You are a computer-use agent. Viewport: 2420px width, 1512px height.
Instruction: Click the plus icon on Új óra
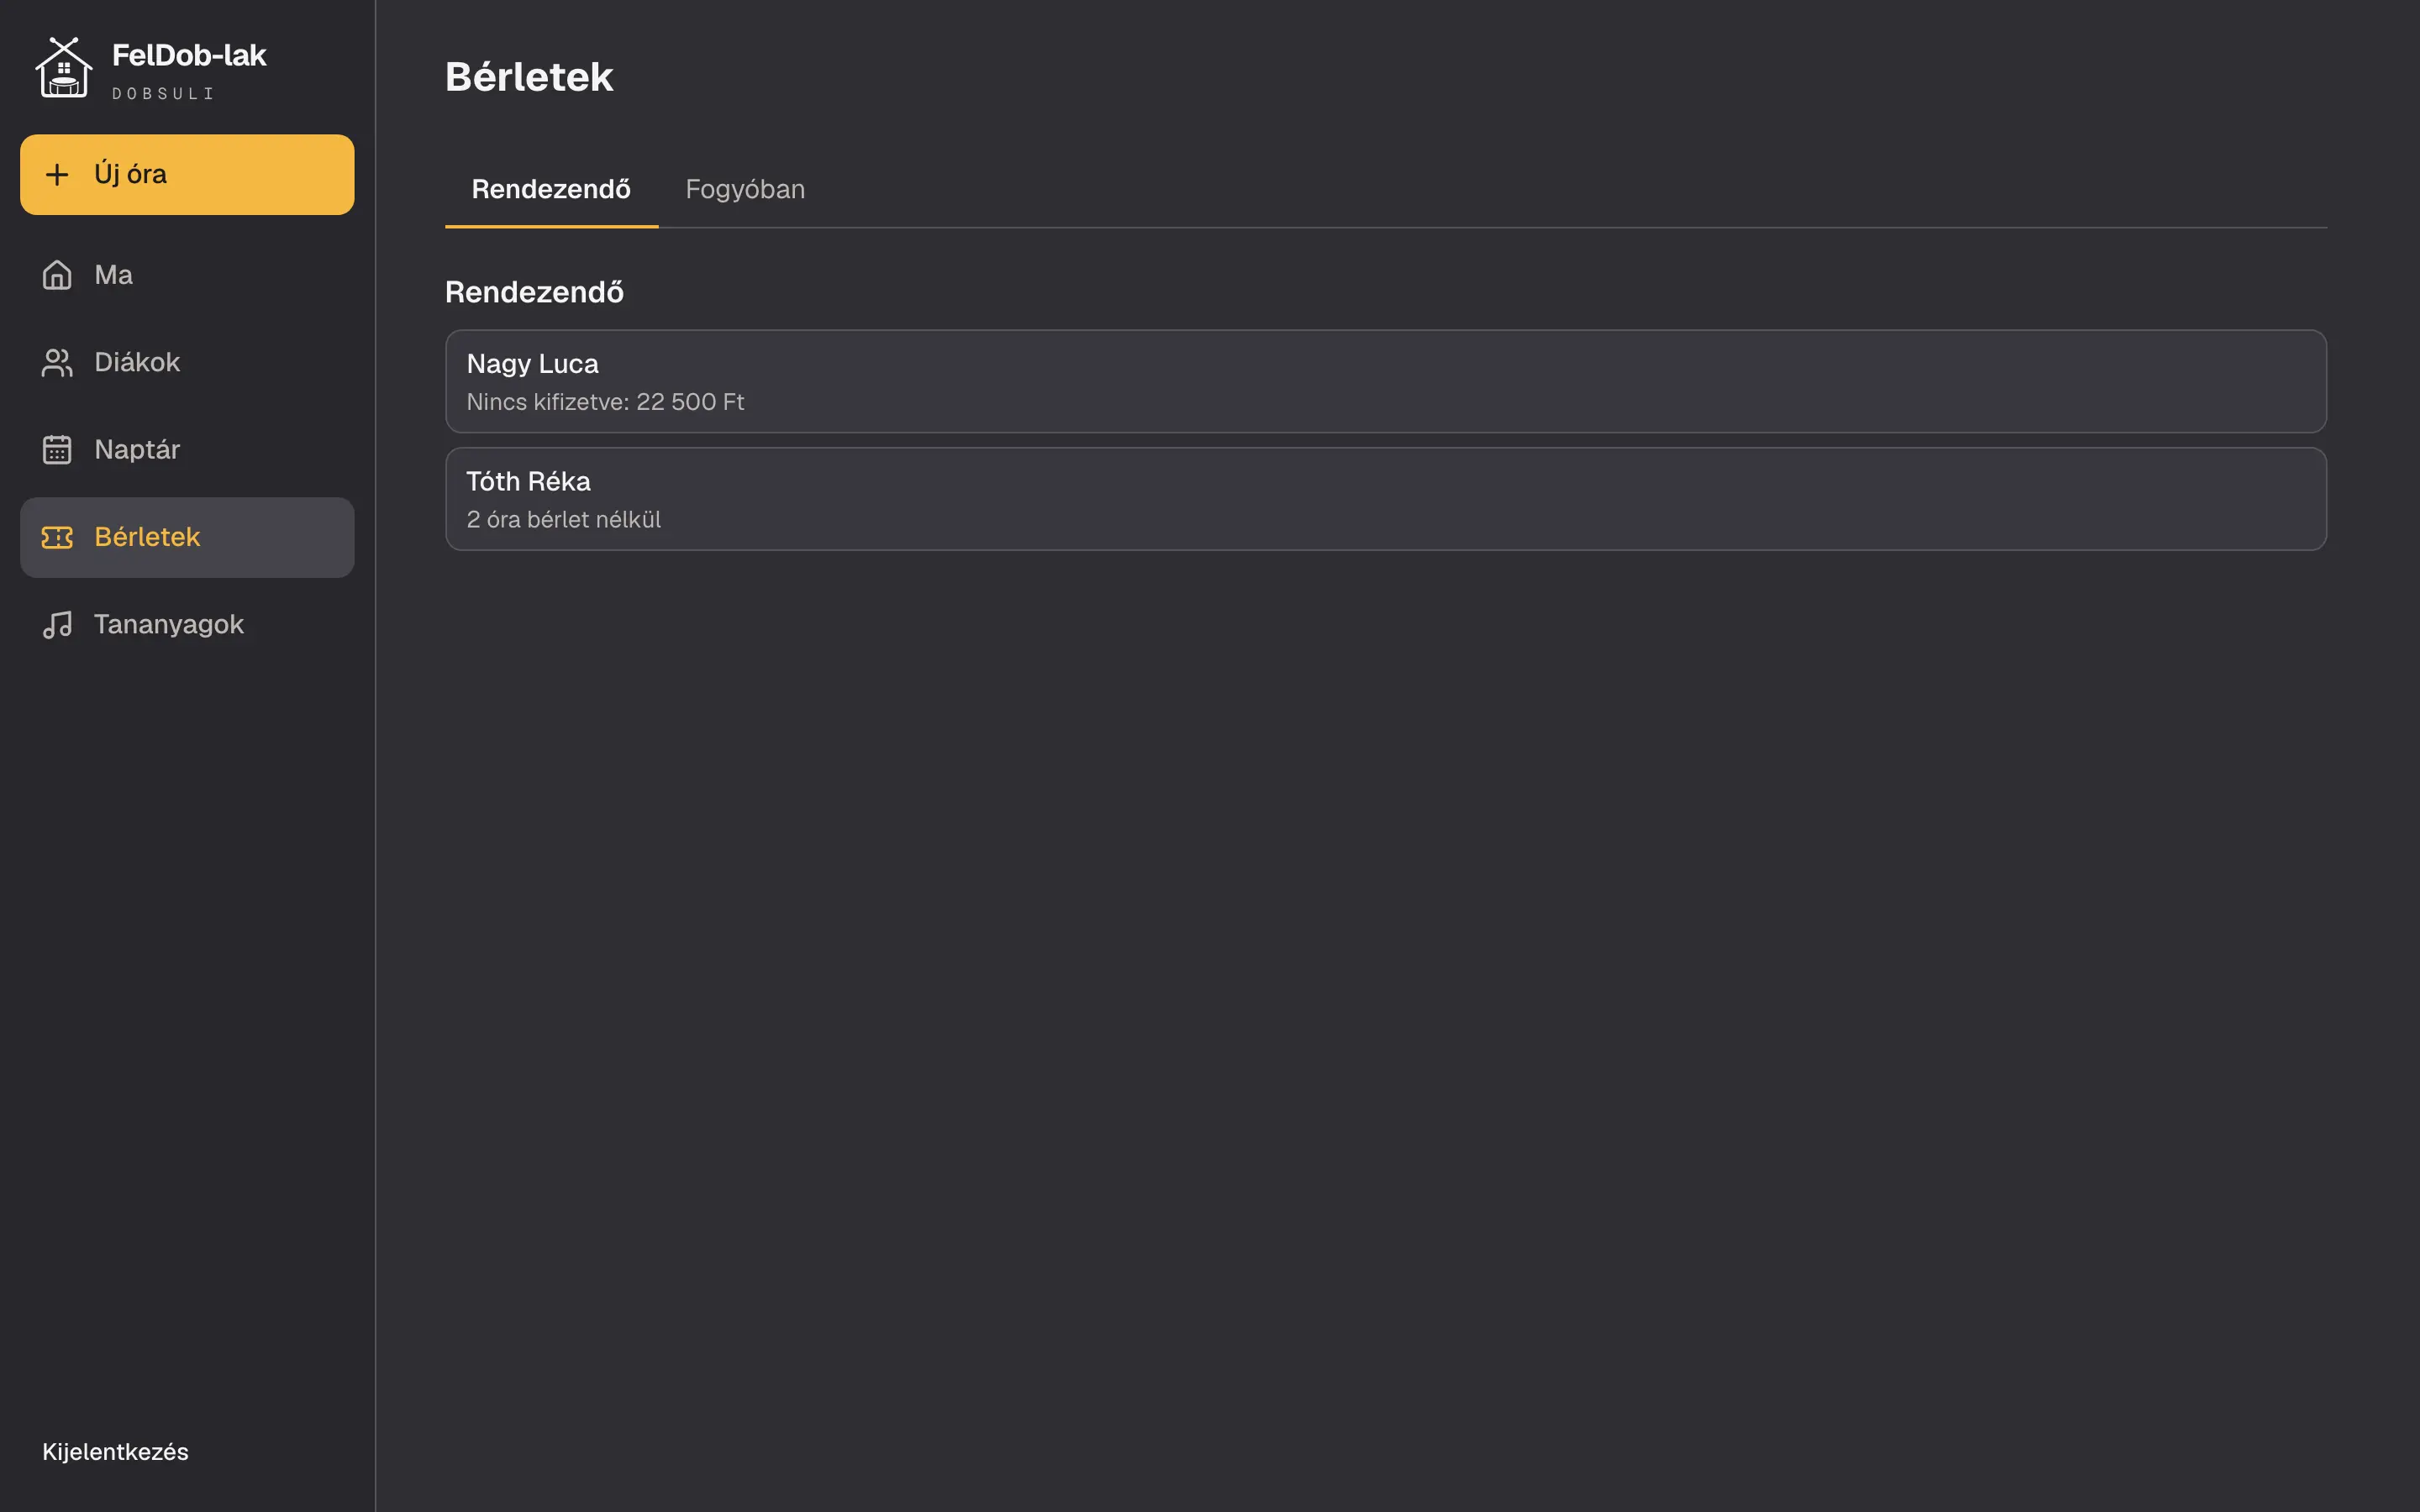(57, 174)
